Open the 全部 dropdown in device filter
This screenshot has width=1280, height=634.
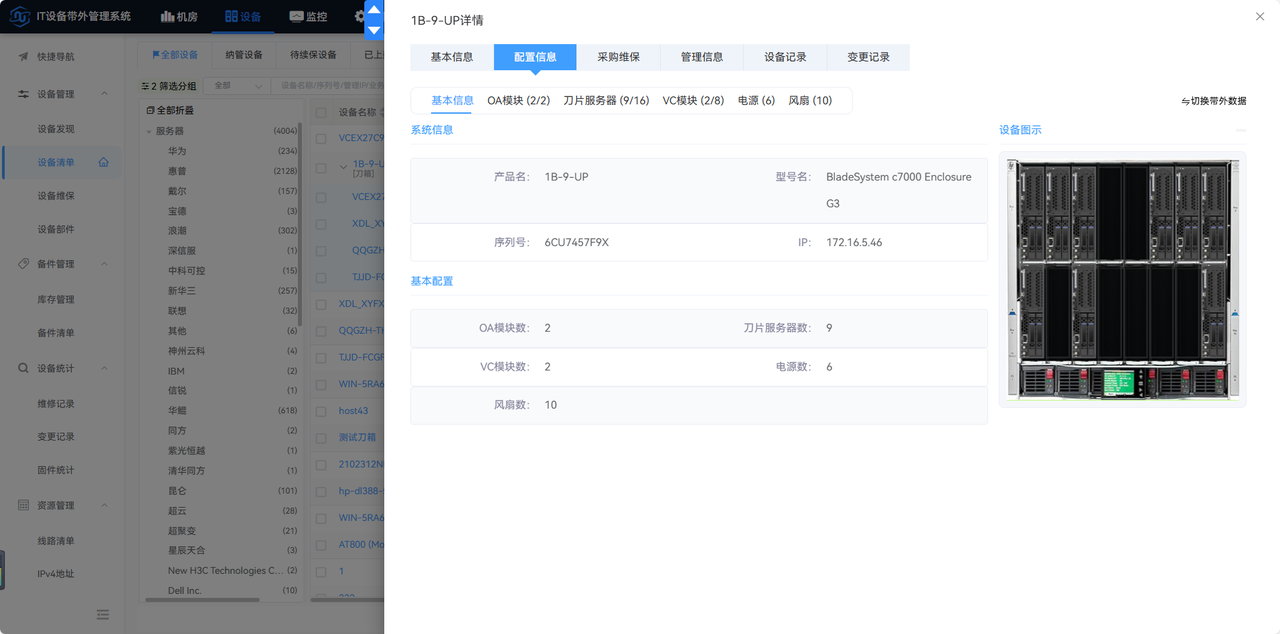pos(238,86)
